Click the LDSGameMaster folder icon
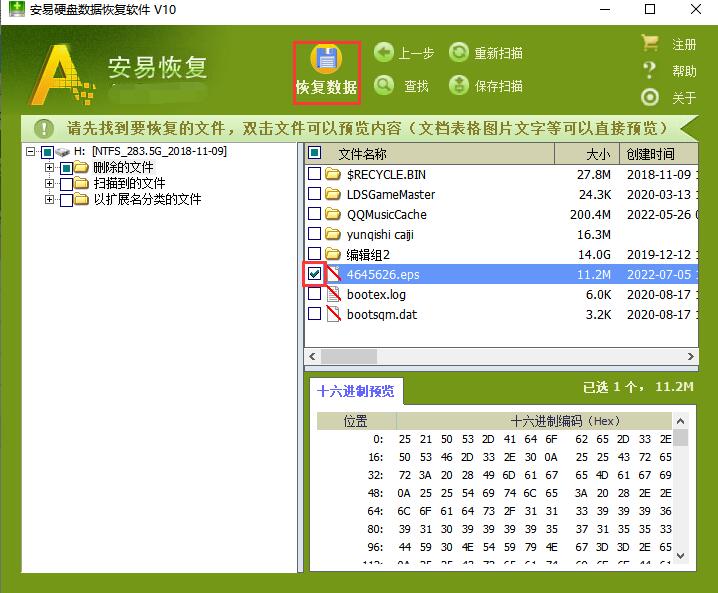 (333, 194)
